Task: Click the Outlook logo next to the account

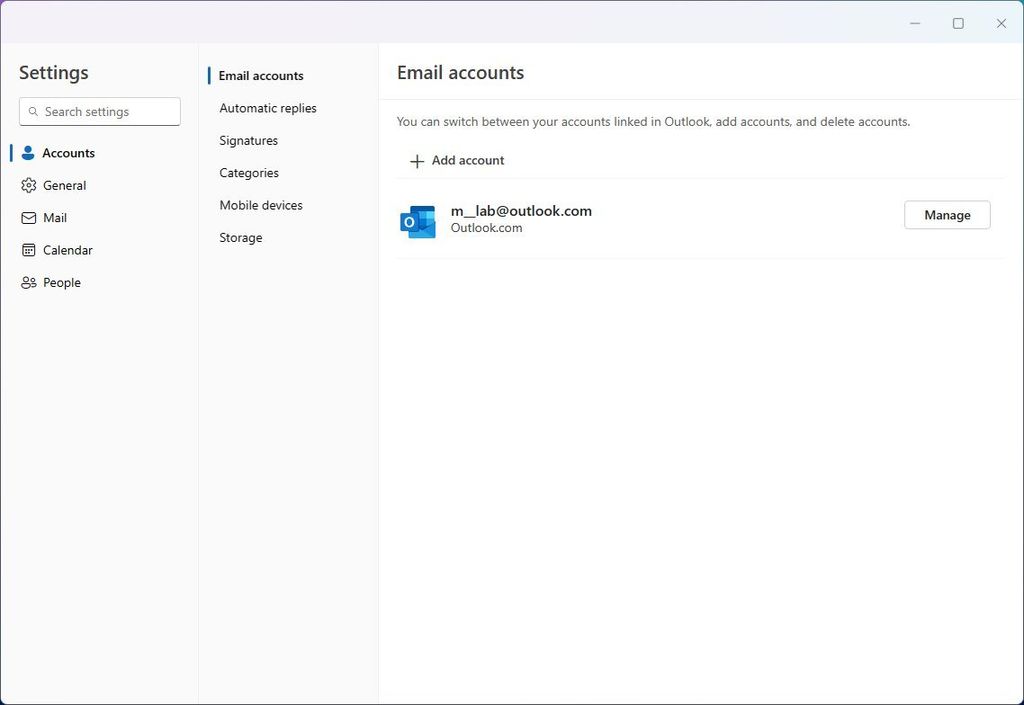Action: pyautogui.click(x=417, y=220)
